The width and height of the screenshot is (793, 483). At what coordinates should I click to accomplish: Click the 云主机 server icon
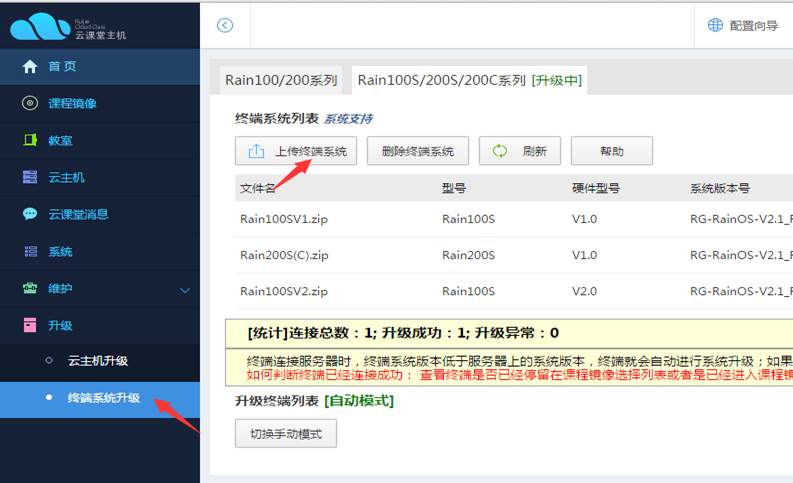tap(30, 177)
